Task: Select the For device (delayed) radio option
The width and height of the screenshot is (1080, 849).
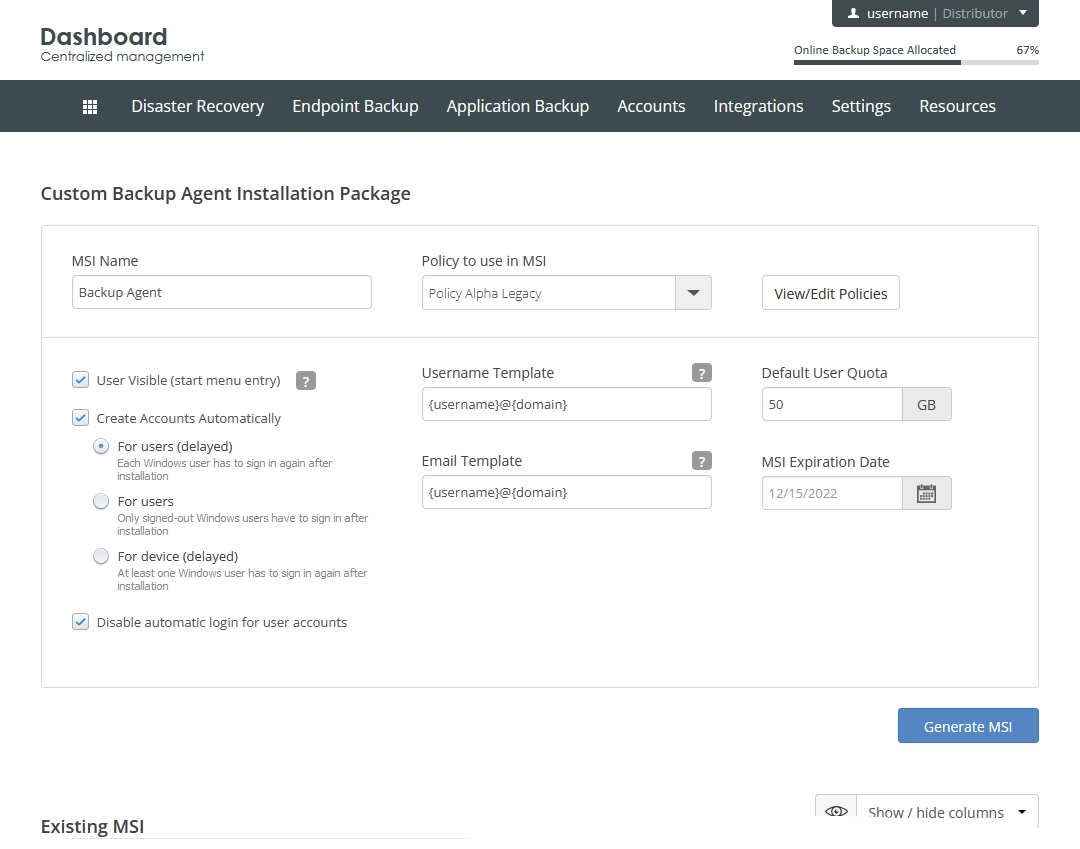Action: coord(101,556)
